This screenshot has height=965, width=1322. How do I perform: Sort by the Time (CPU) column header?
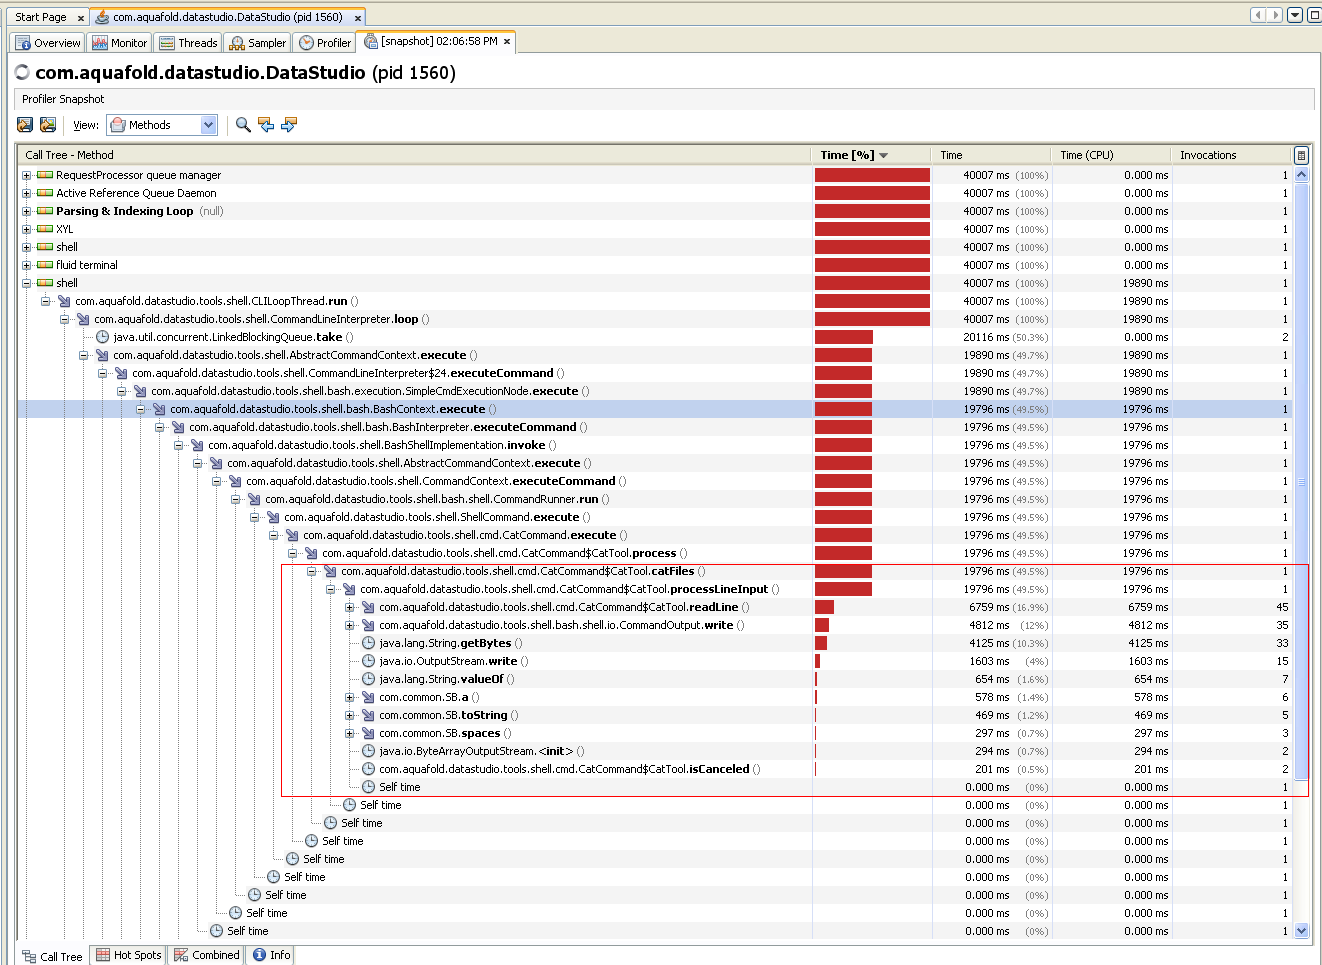pos(1110,155)
